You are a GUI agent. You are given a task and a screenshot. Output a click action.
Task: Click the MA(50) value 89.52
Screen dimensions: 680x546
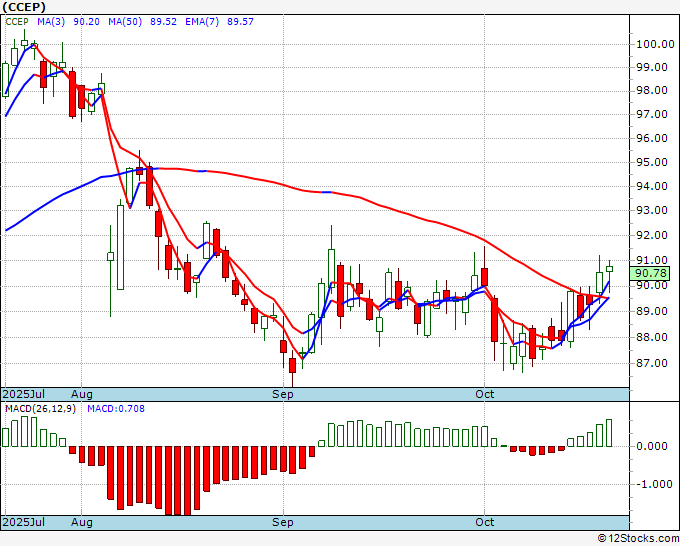[x=163, y=22]
